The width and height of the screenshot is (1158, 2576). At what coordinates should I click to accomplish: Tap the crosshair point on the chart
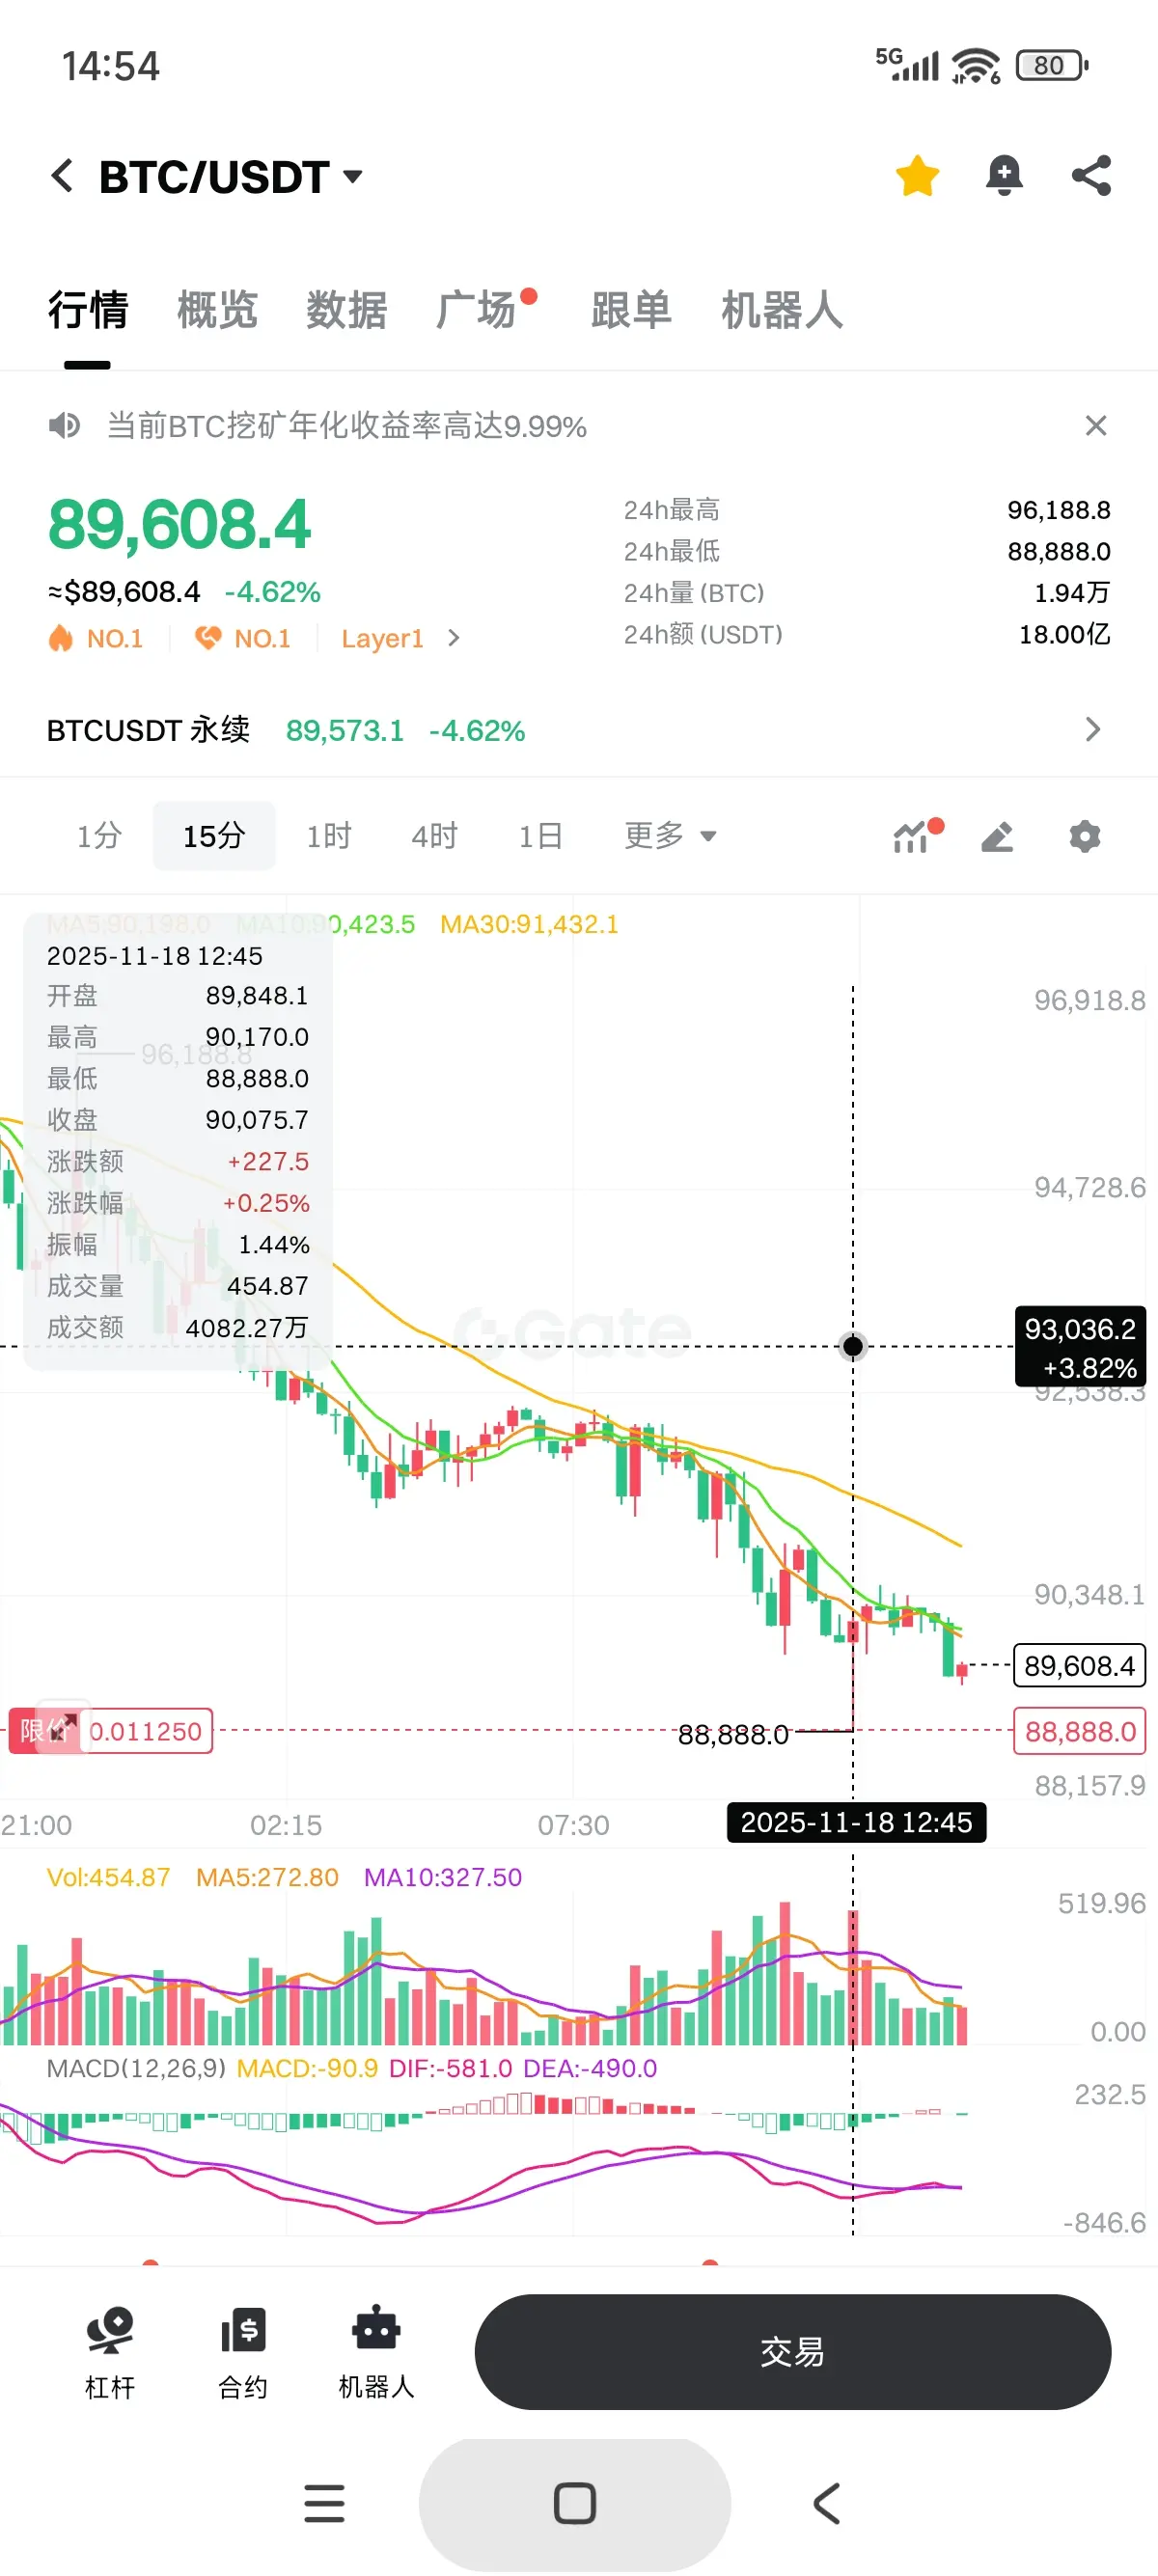(853, 1346)
